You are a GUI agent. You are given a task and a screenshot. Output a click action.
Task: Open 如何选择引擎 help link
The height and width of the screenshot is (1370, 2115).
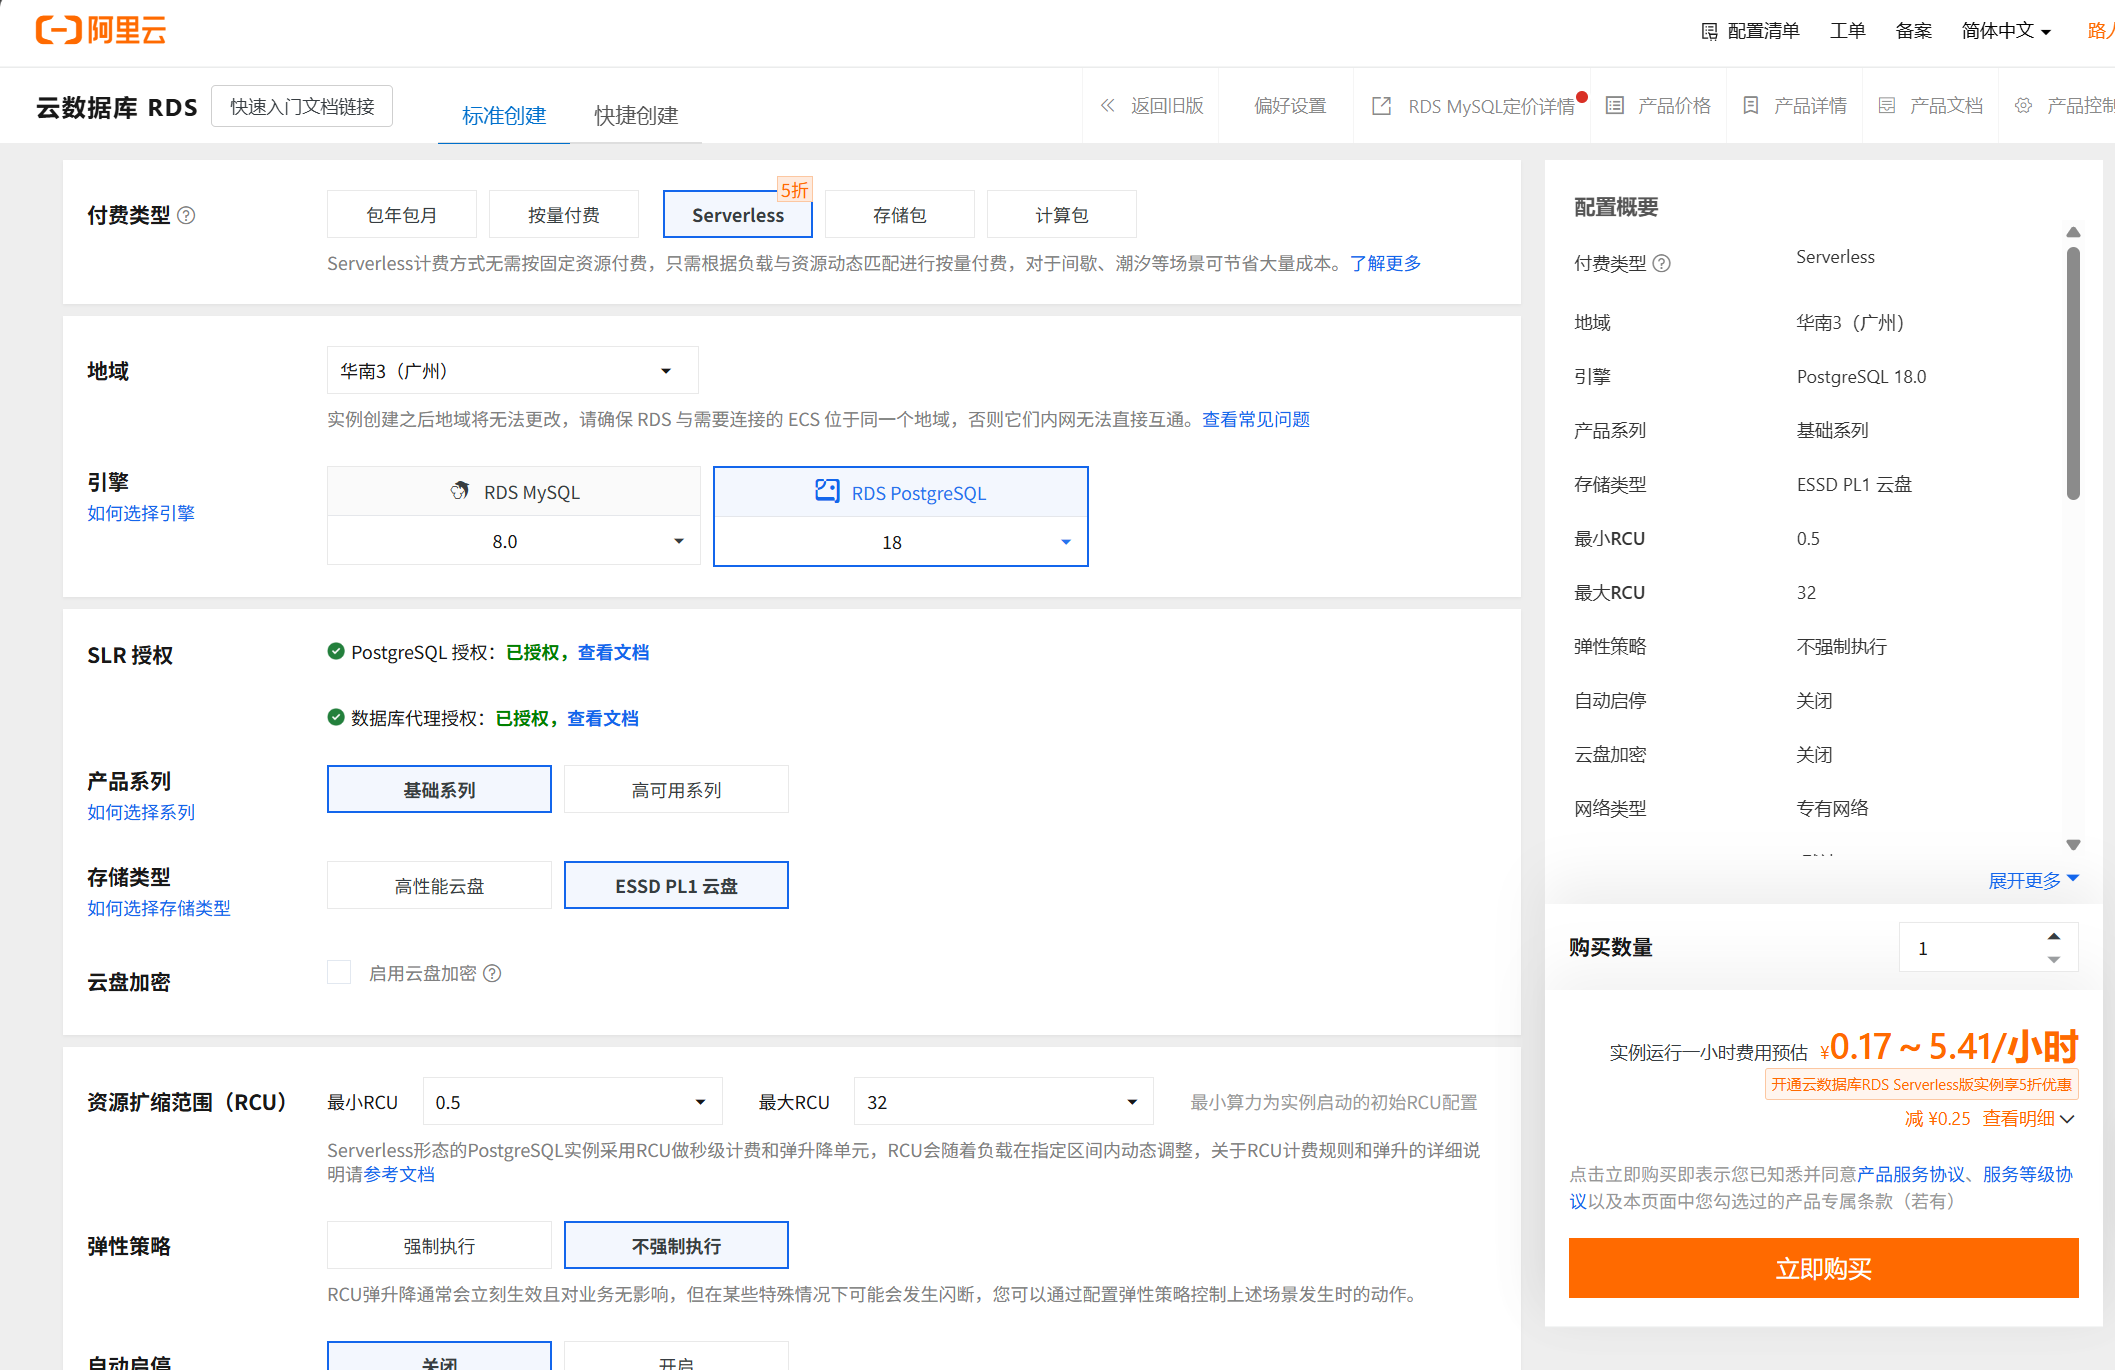pos(141,513)
